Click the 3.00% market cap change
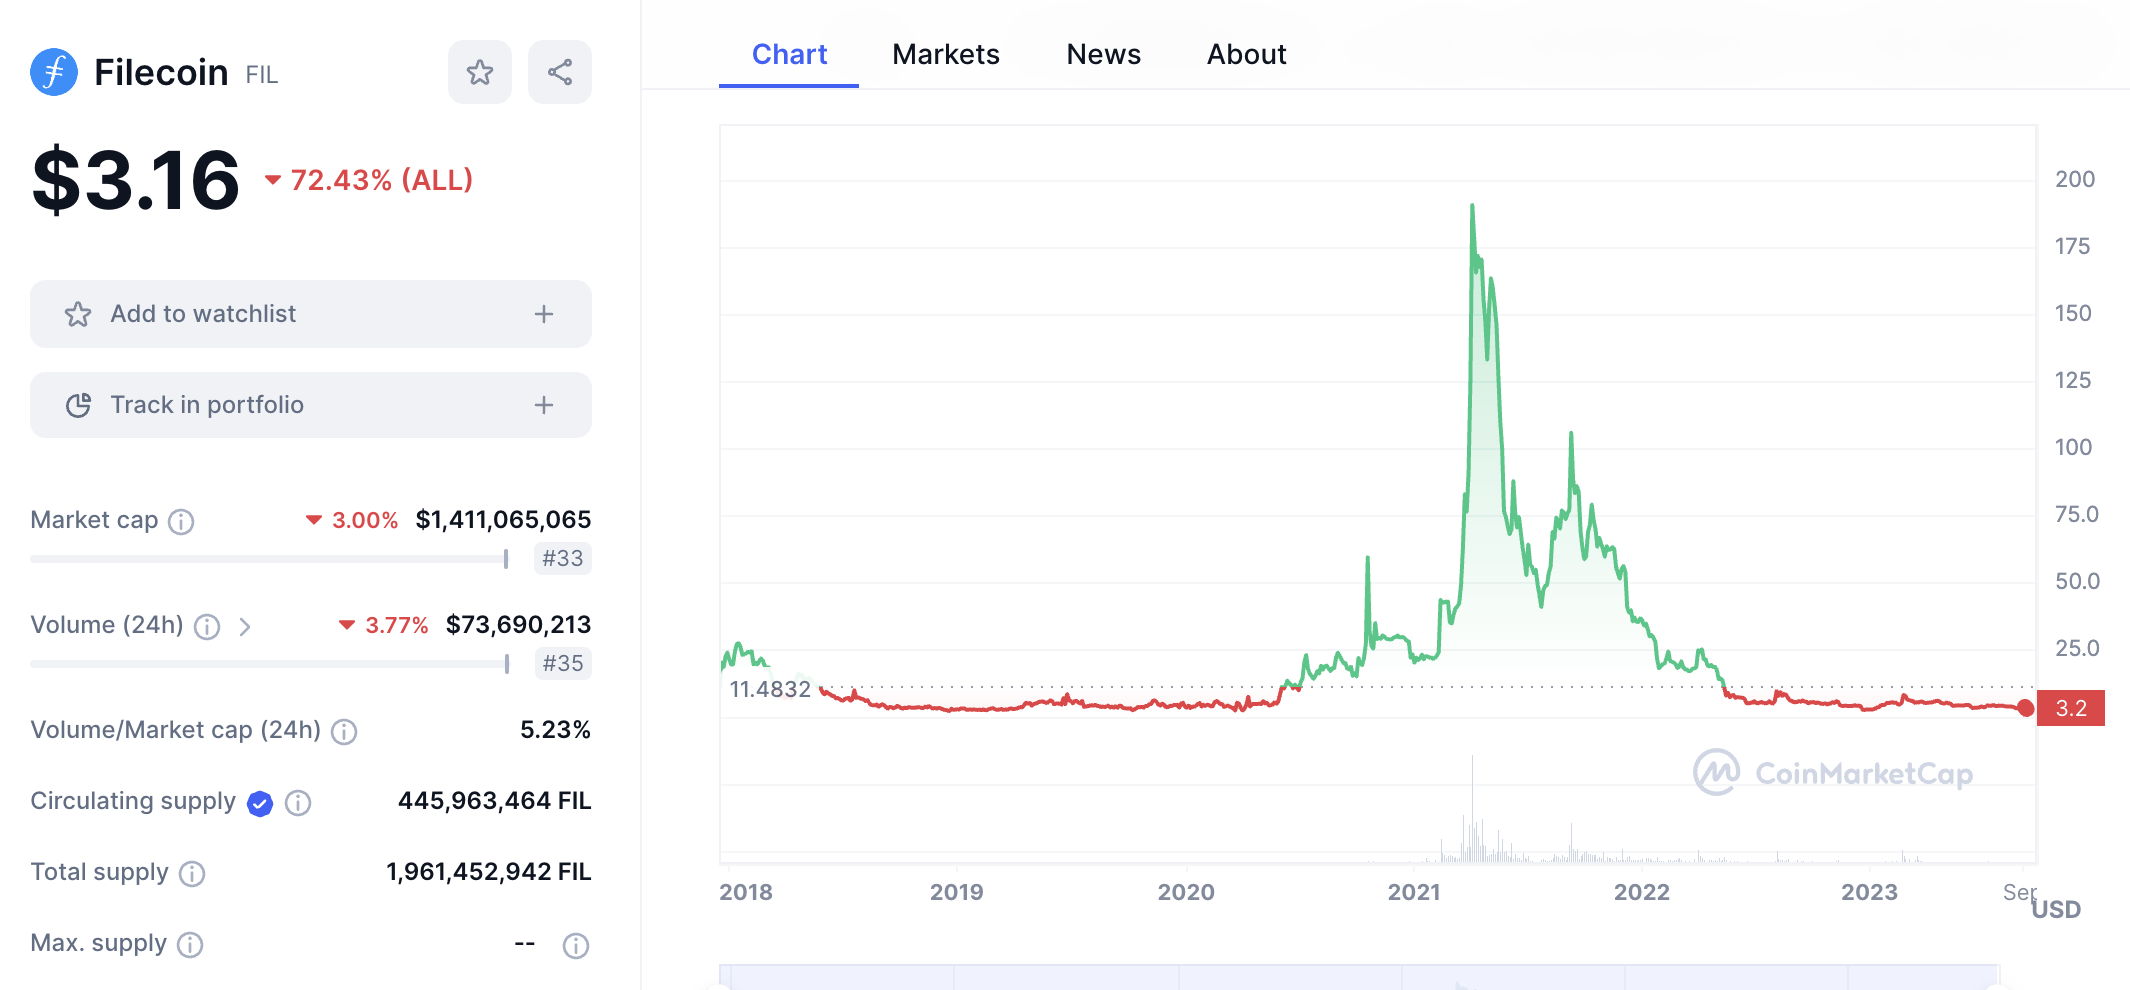2130x990 pixels. [x=353, y=520]
